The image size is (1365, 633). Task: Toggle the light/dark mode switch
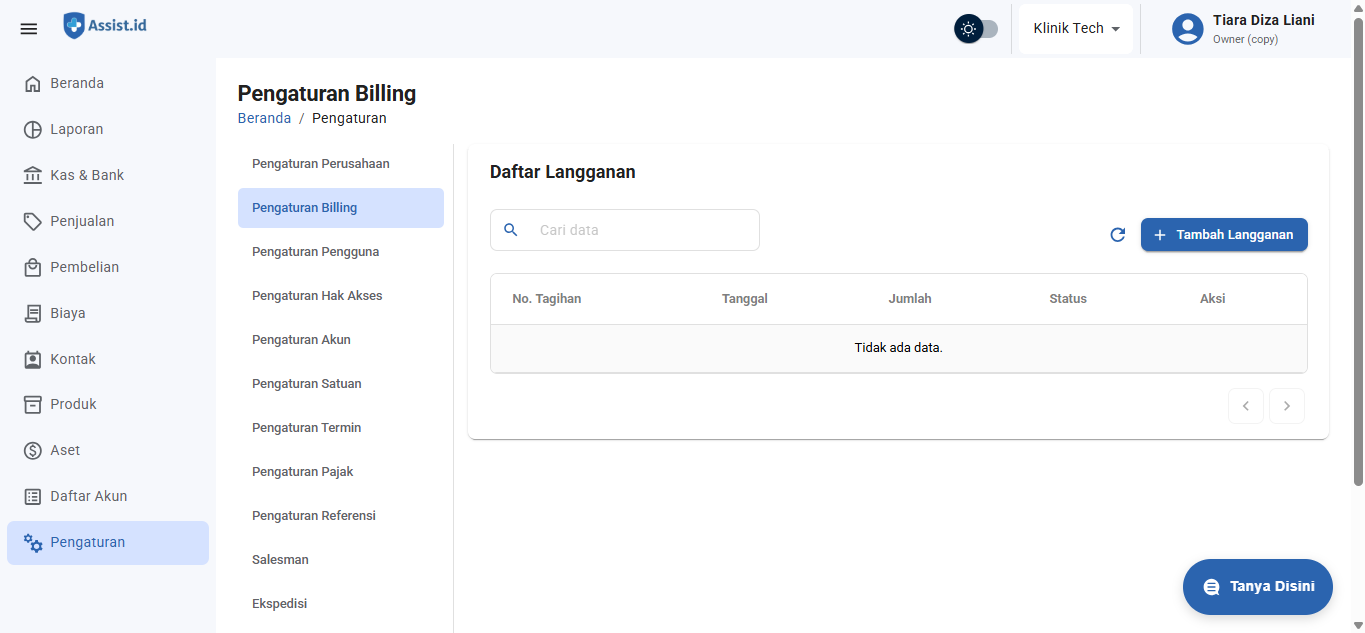click(x=976, y=29)
